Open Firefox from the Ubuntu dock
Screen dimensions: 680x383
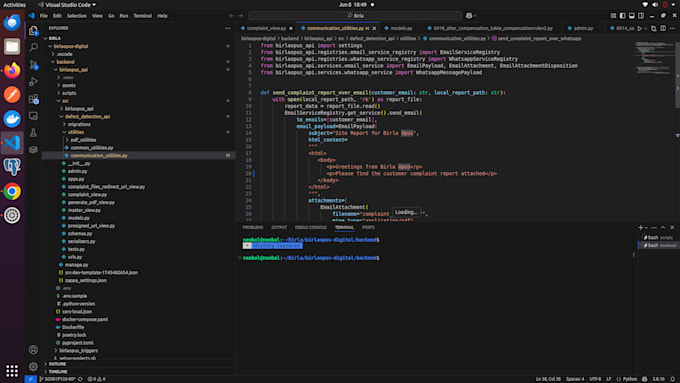12,70
